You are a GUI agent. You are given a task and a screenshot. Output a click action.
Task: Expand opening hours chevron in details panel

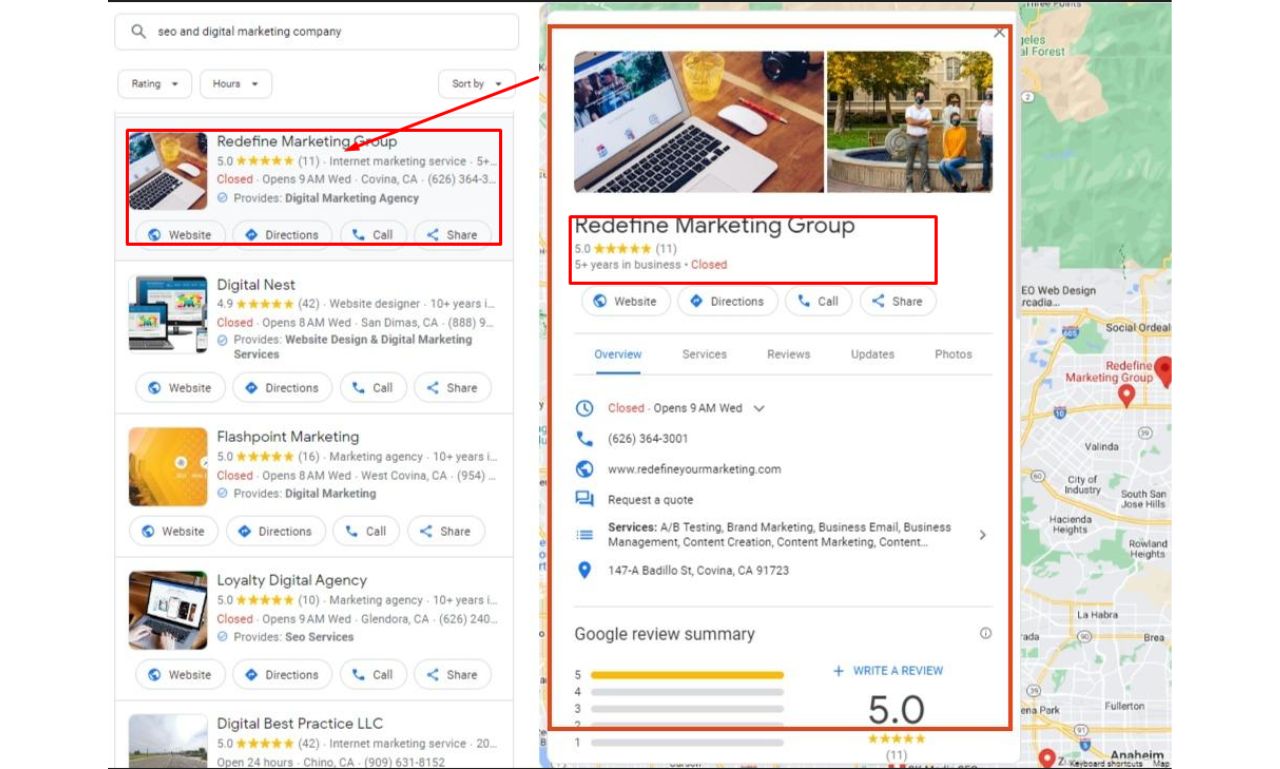pos(759,408)
